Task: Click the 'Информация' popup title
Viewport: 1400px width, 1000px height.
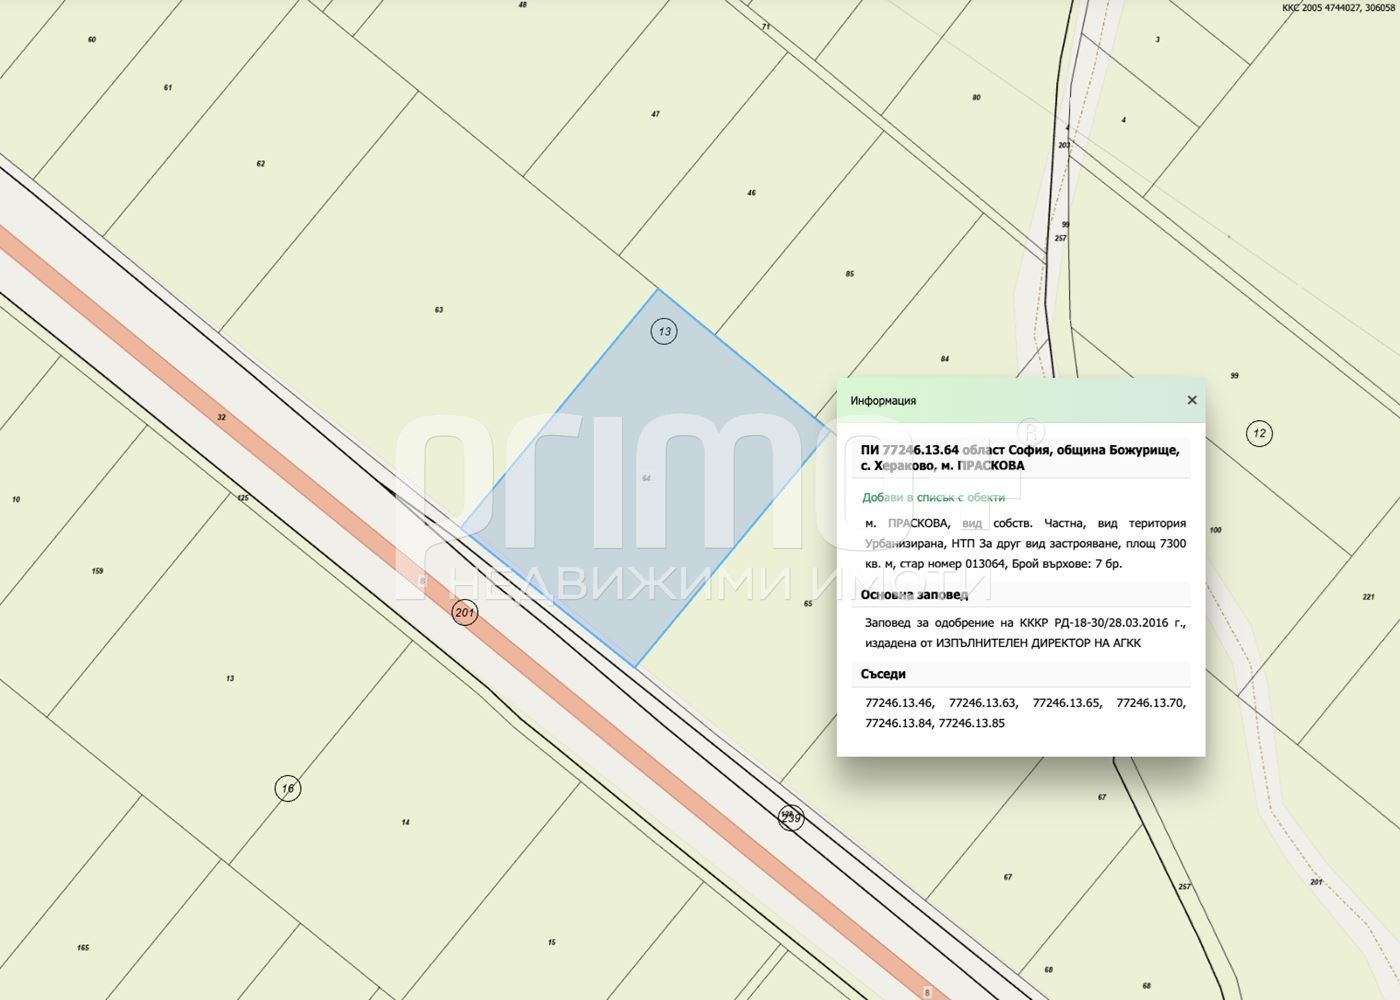Action: point(883,401)
